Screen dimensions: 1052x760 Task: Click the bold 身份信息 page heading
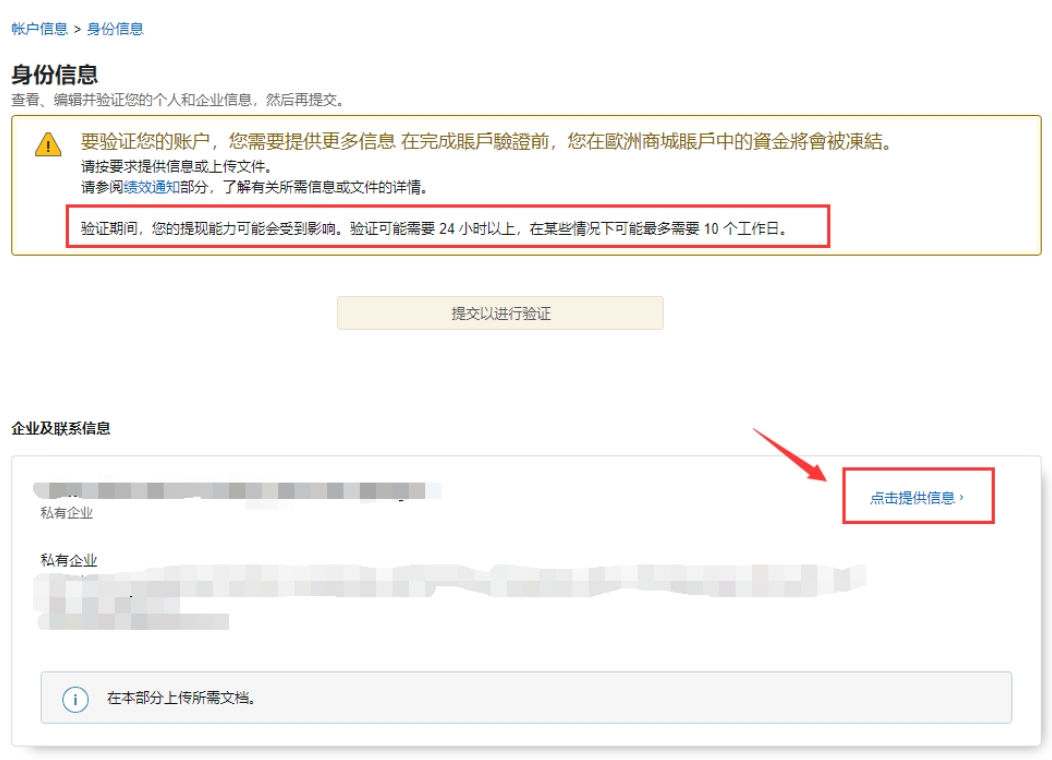(54, 74)
